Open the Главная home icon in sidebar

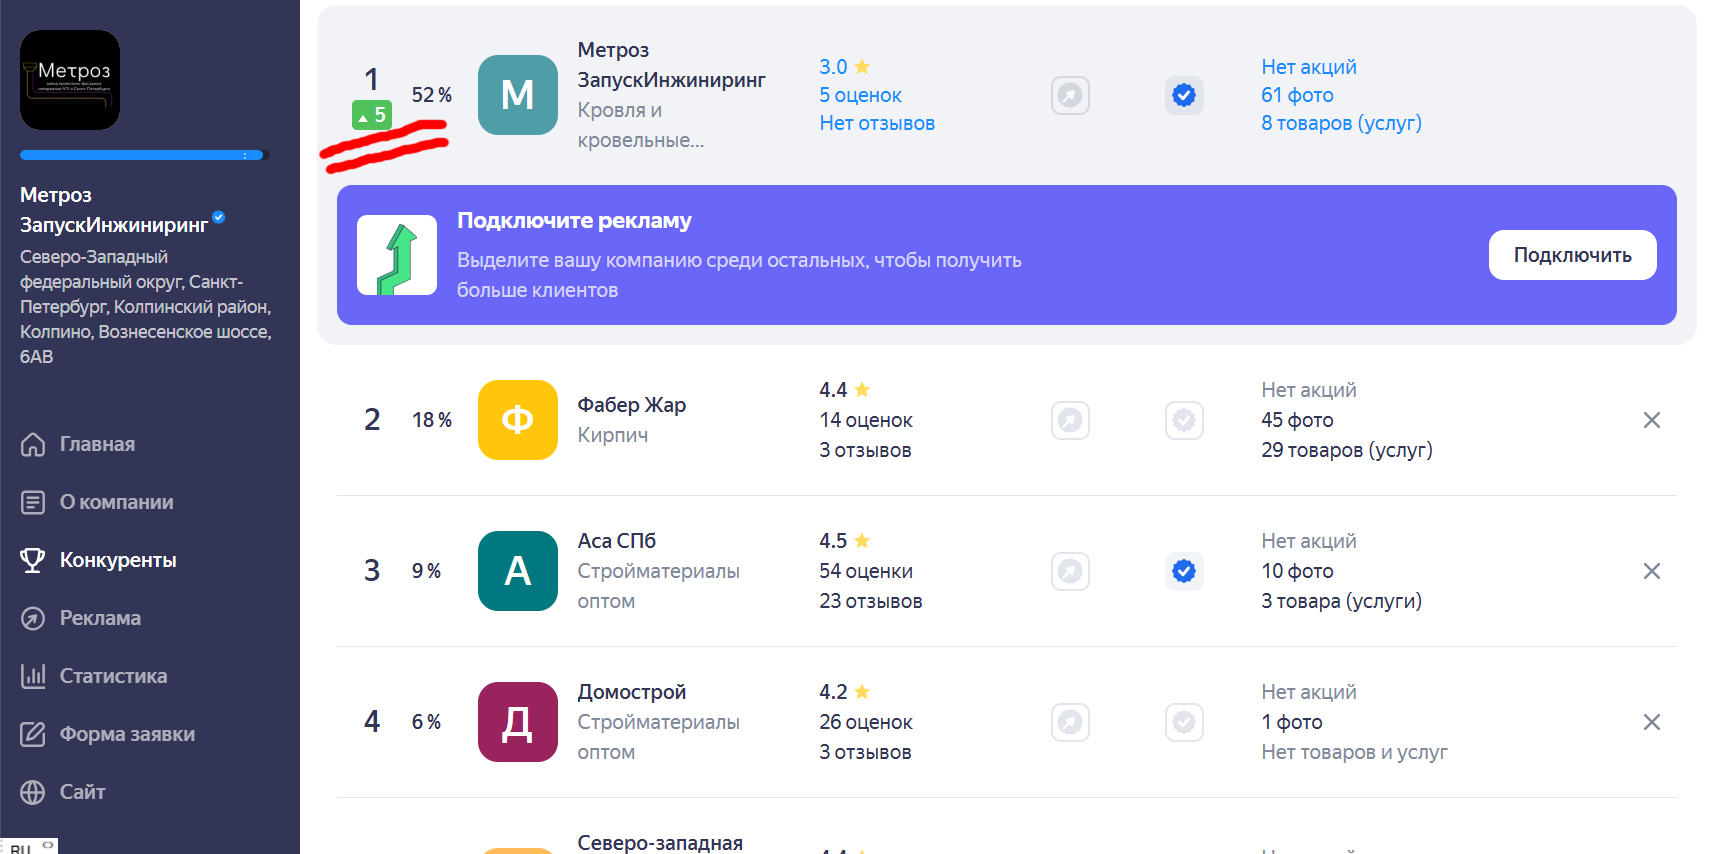(33, 444)
